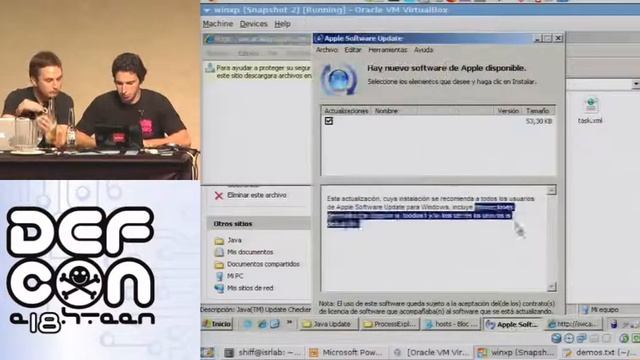Click the update description text area
The image size is (640, 360).
tap(434, 239)
